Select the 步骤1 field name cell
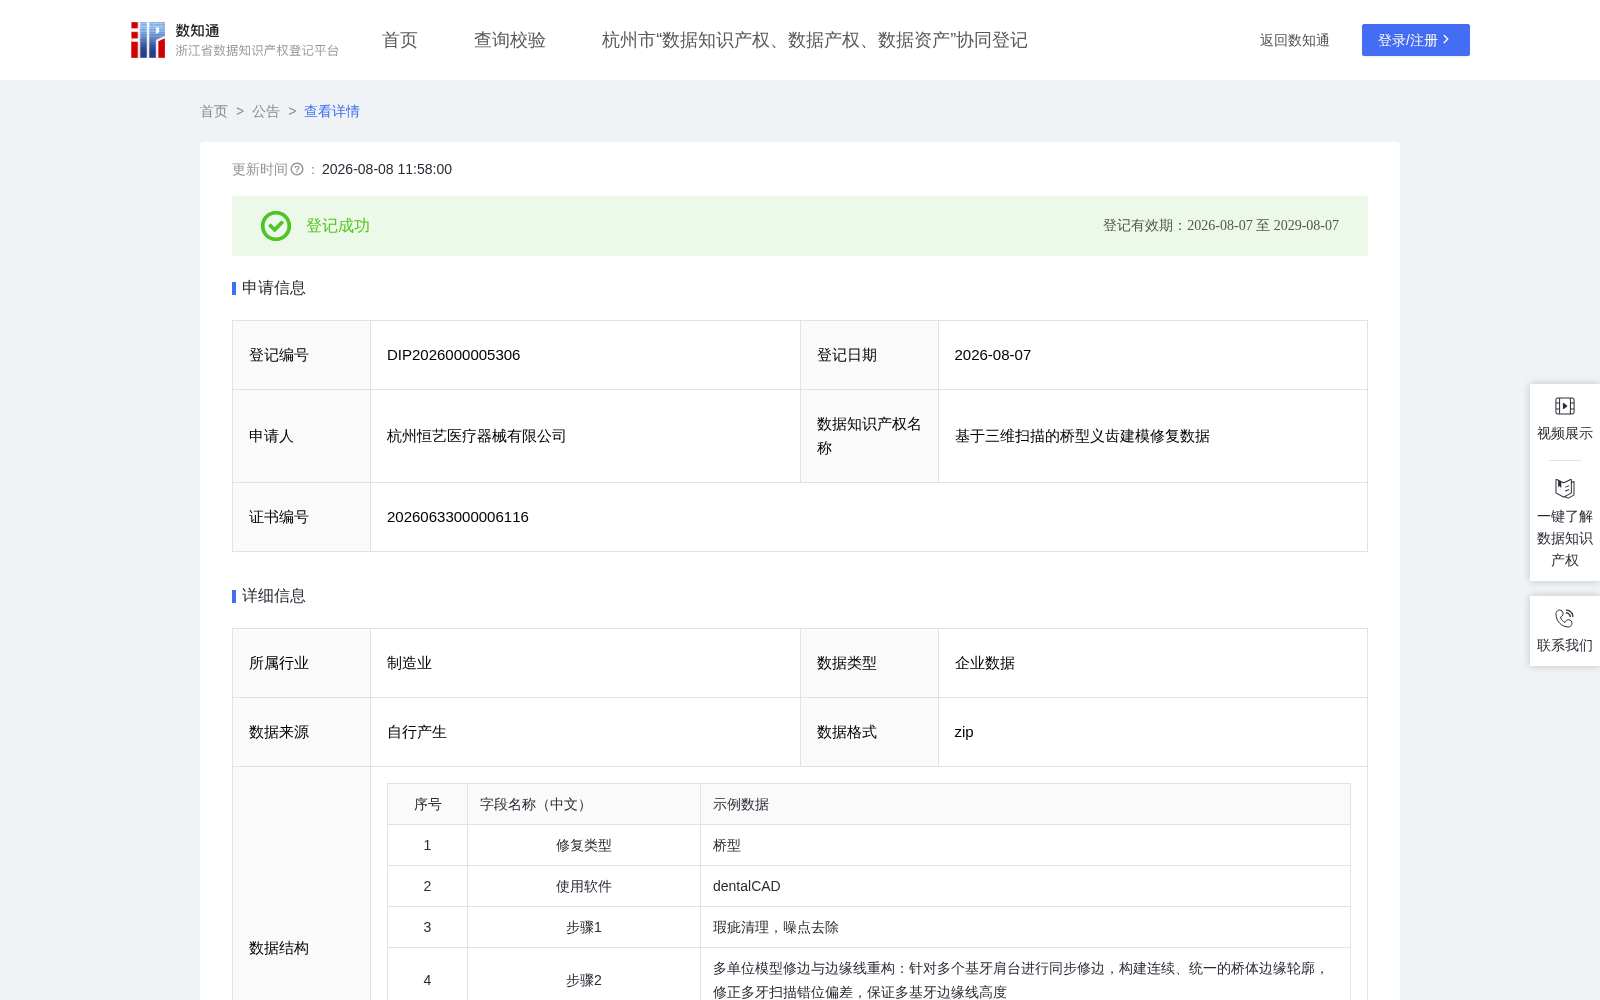 584,927
